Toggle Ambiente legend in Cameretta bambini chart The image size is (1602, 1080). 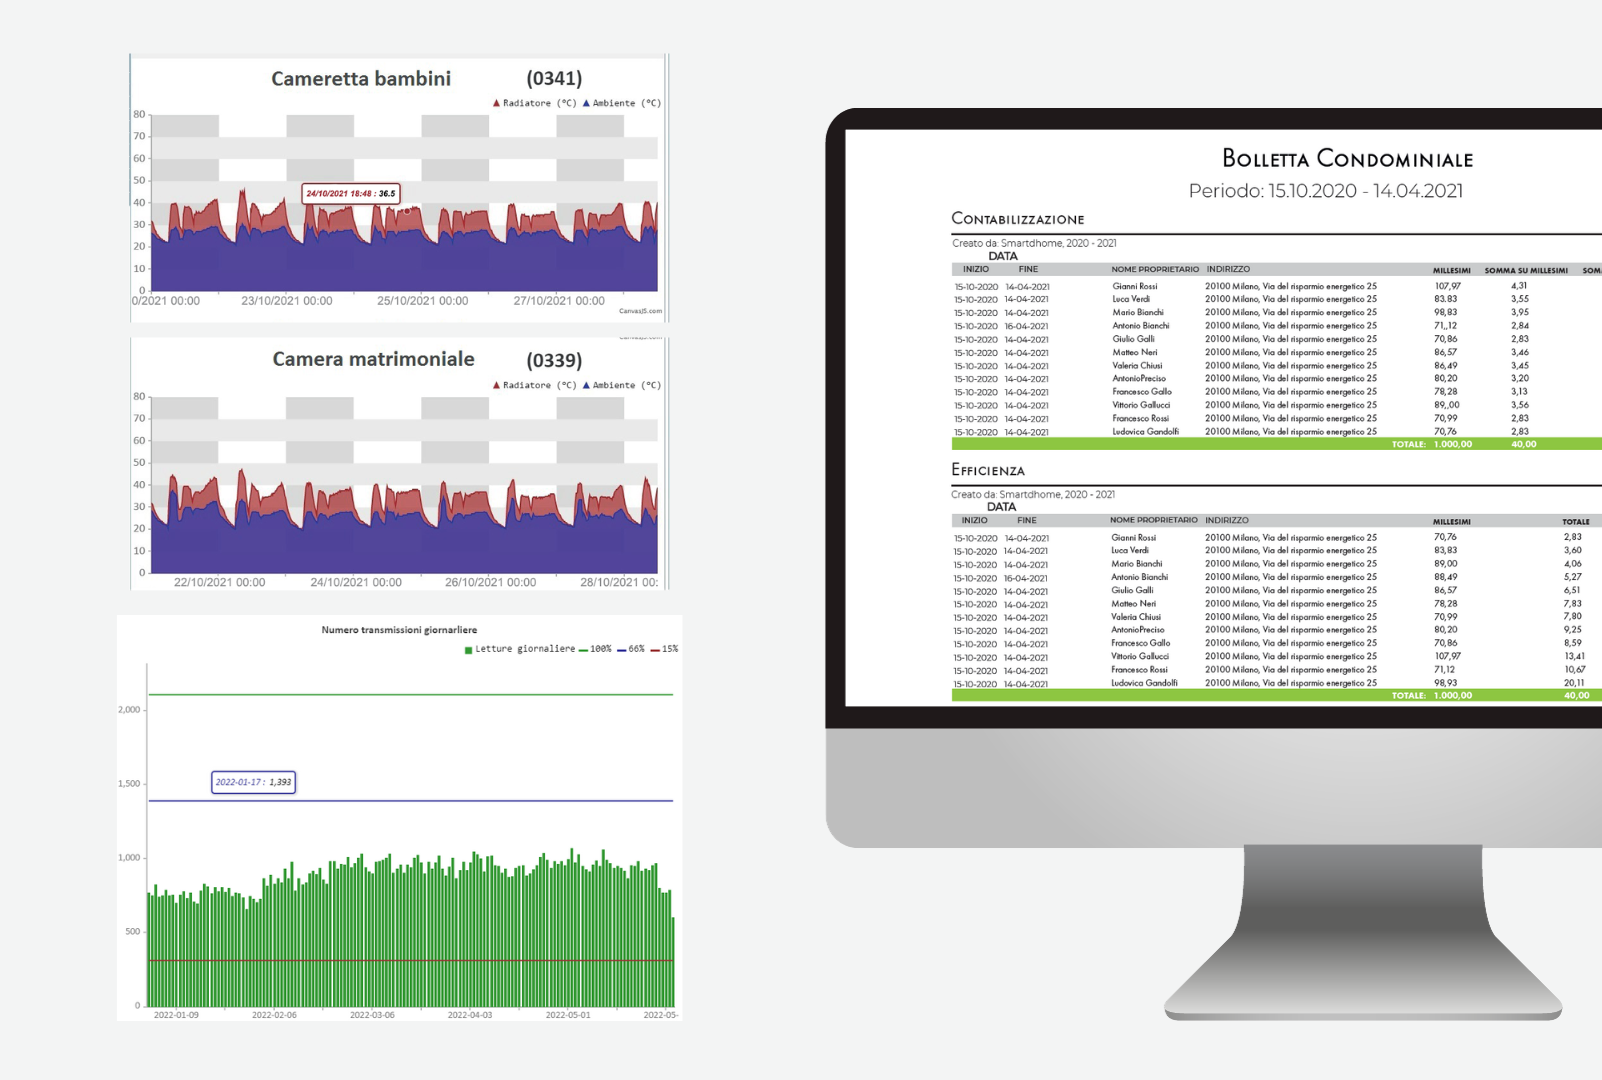[x=621, y=103]
